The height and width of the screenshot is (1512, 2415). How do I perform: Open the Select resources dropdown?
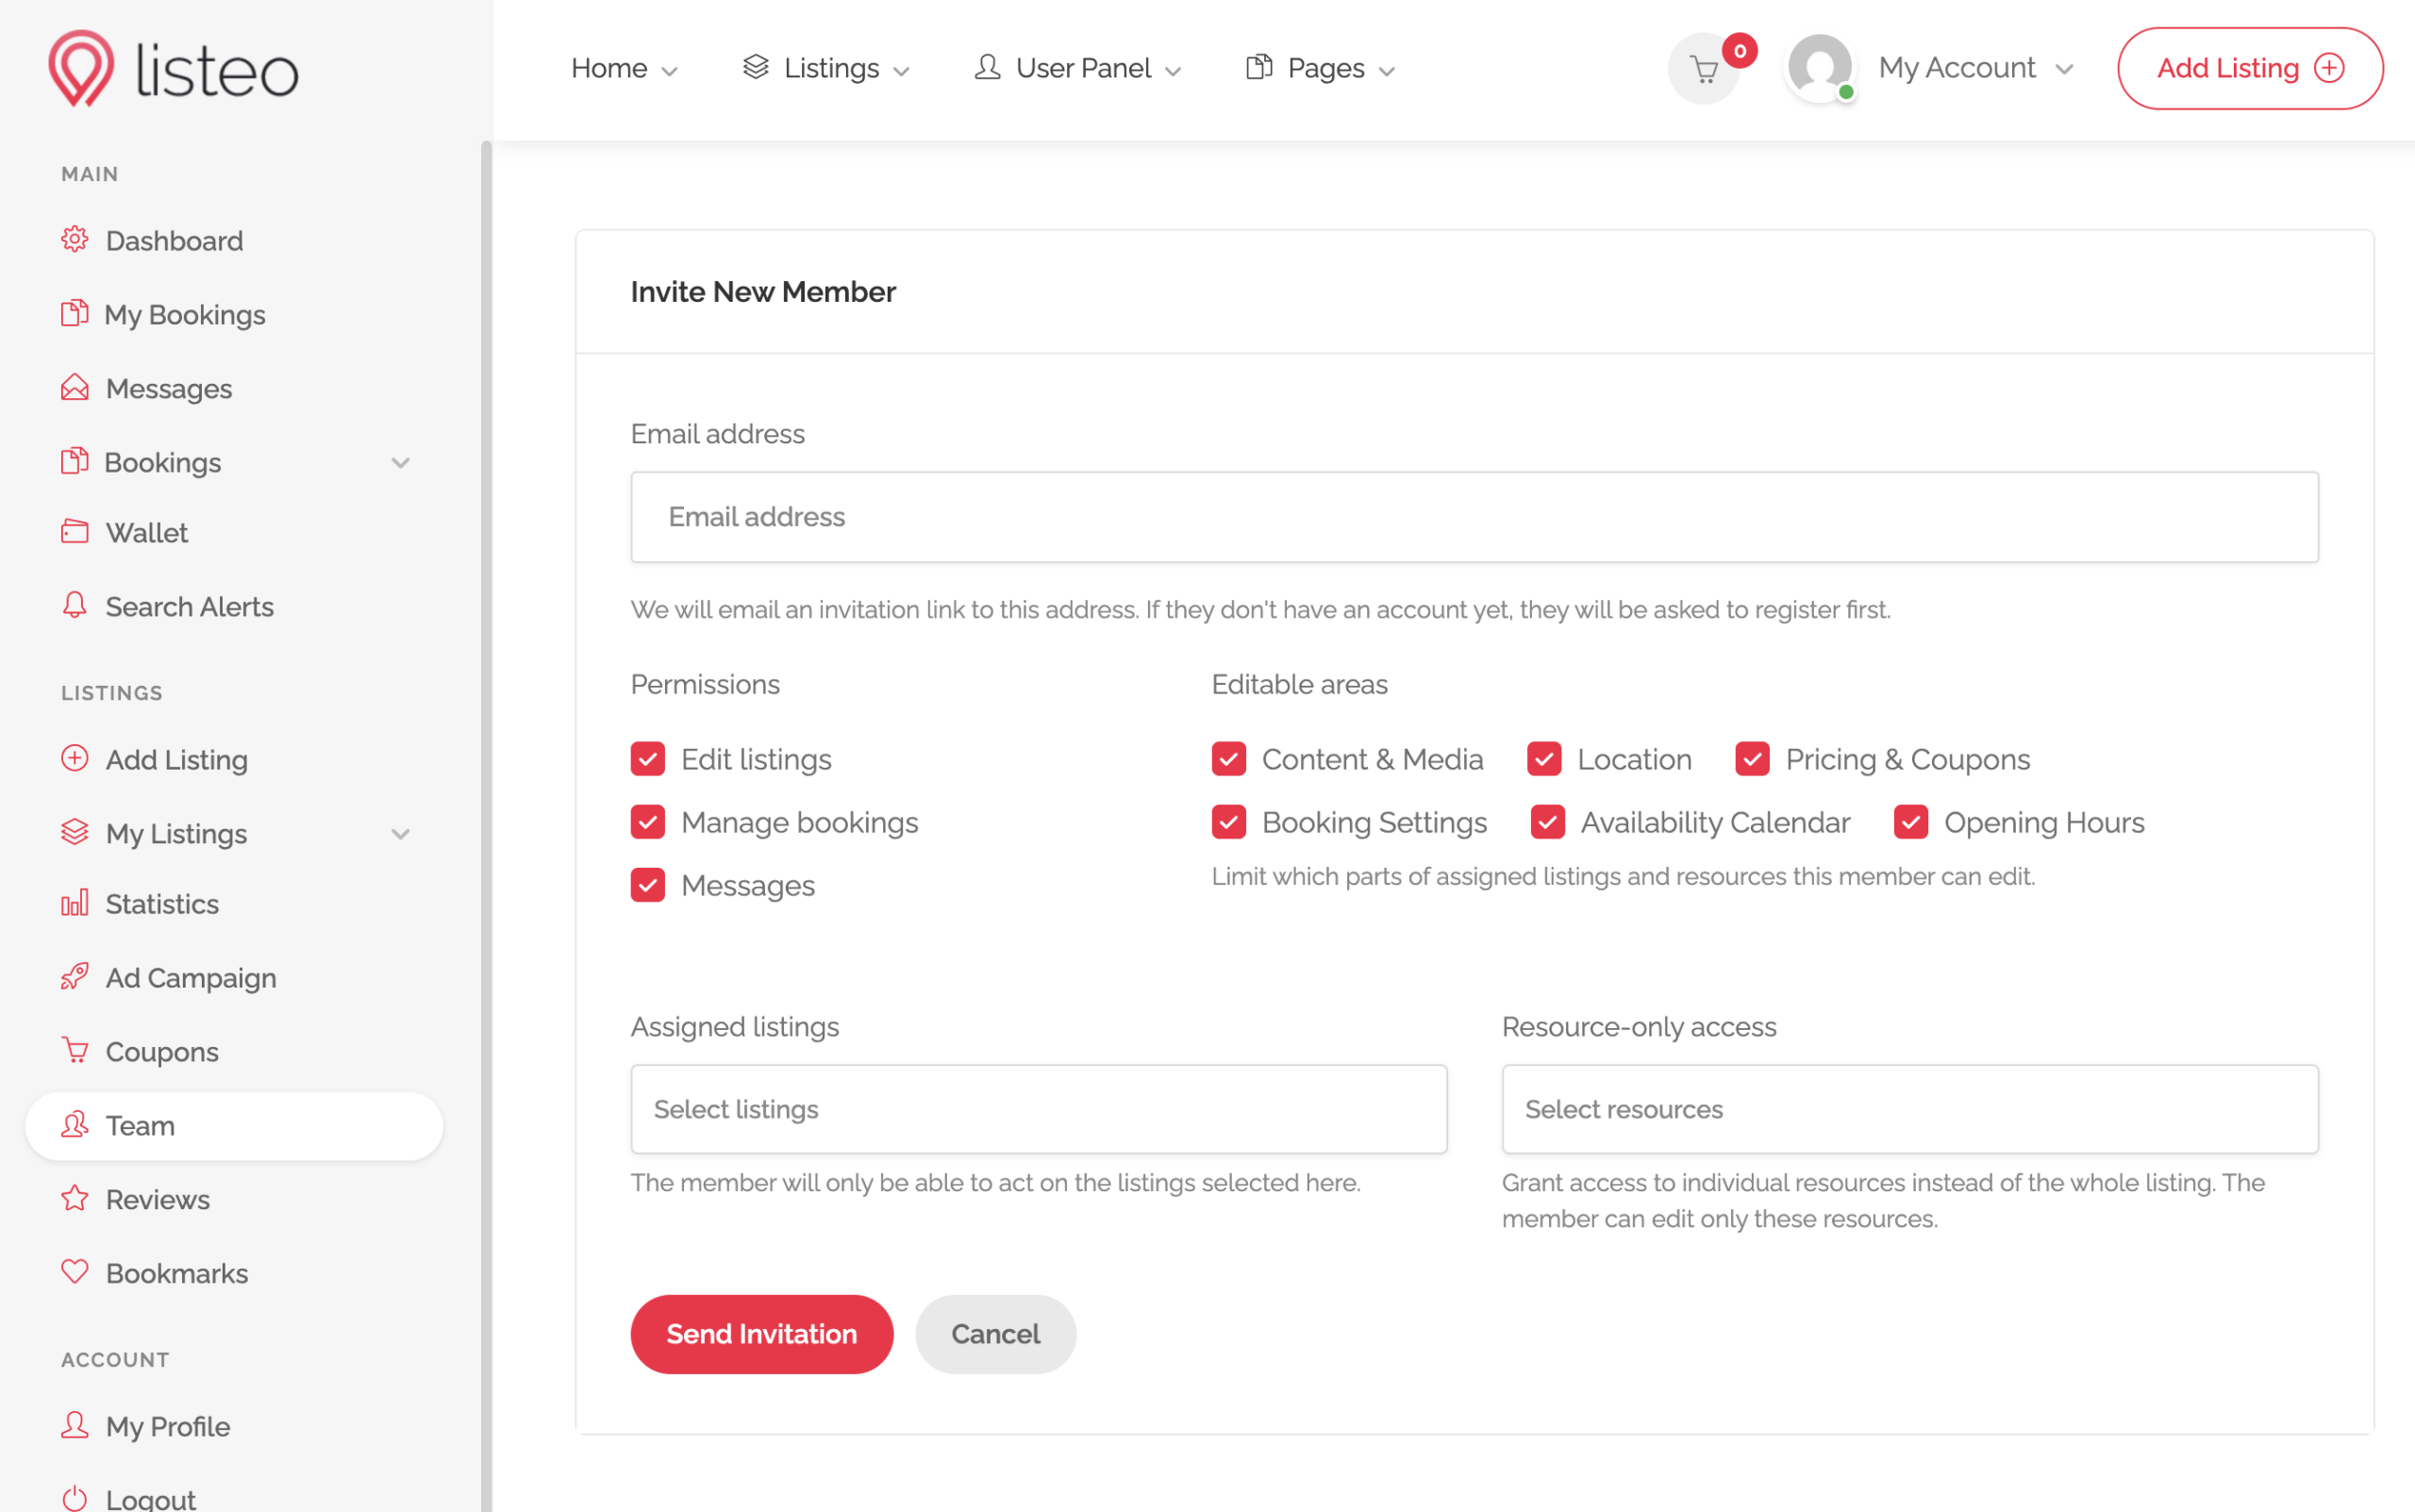1910,1109
